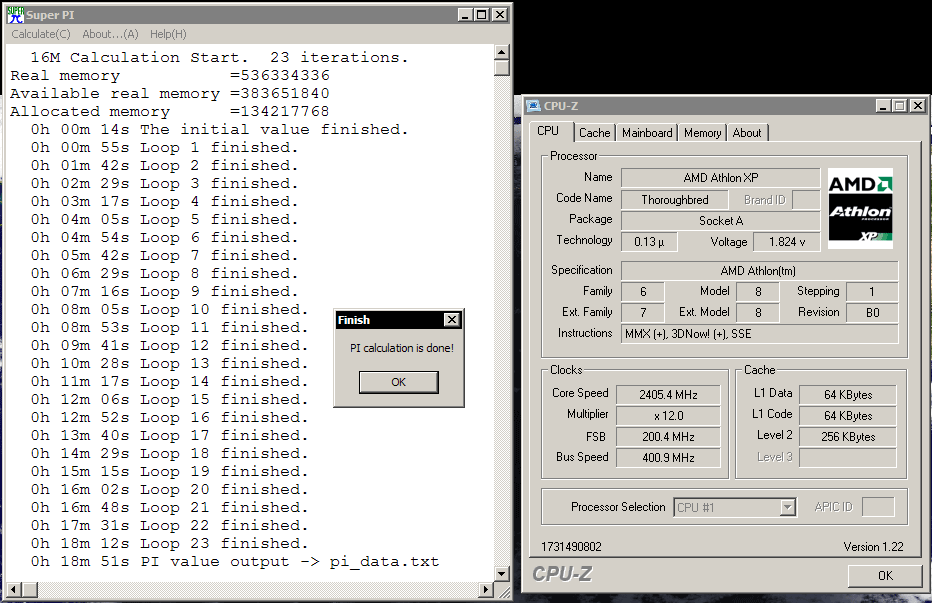Click the Revision field B0
This screenshot has width=932, height=603.
click(x=871, y=312)
